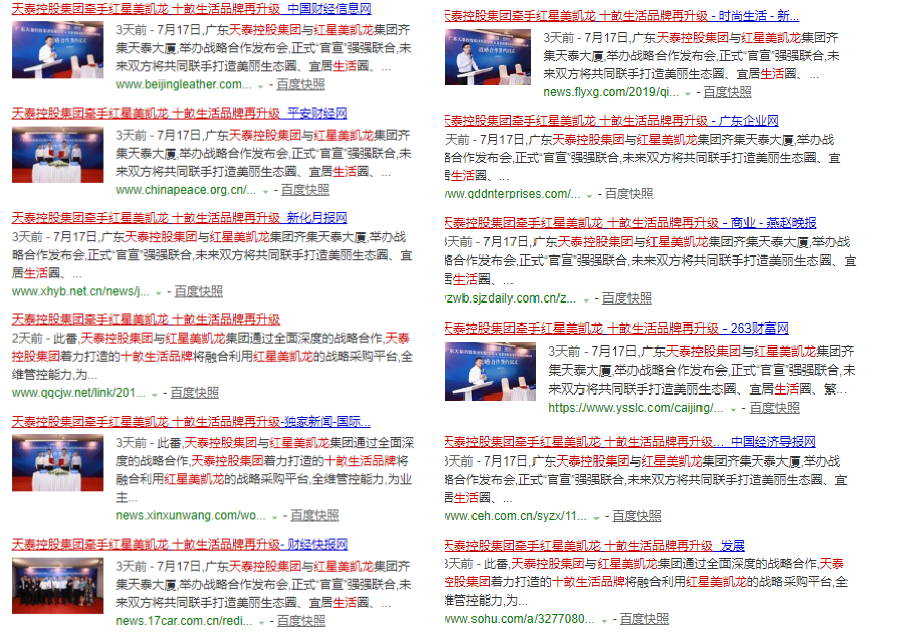
Task: Open the 中国财经信息网 result title
Action: coord(191,9)
